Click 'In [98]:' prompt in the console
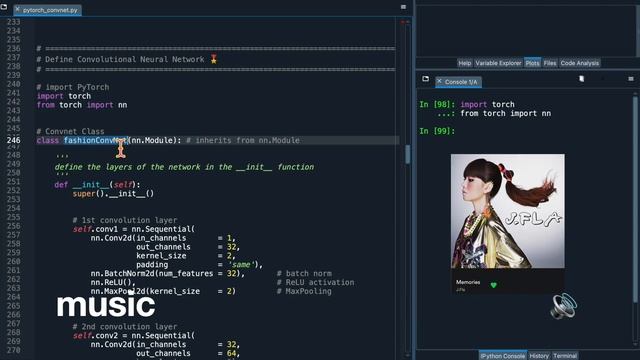Viewport: 640px width, 360px height. point(437,104)
